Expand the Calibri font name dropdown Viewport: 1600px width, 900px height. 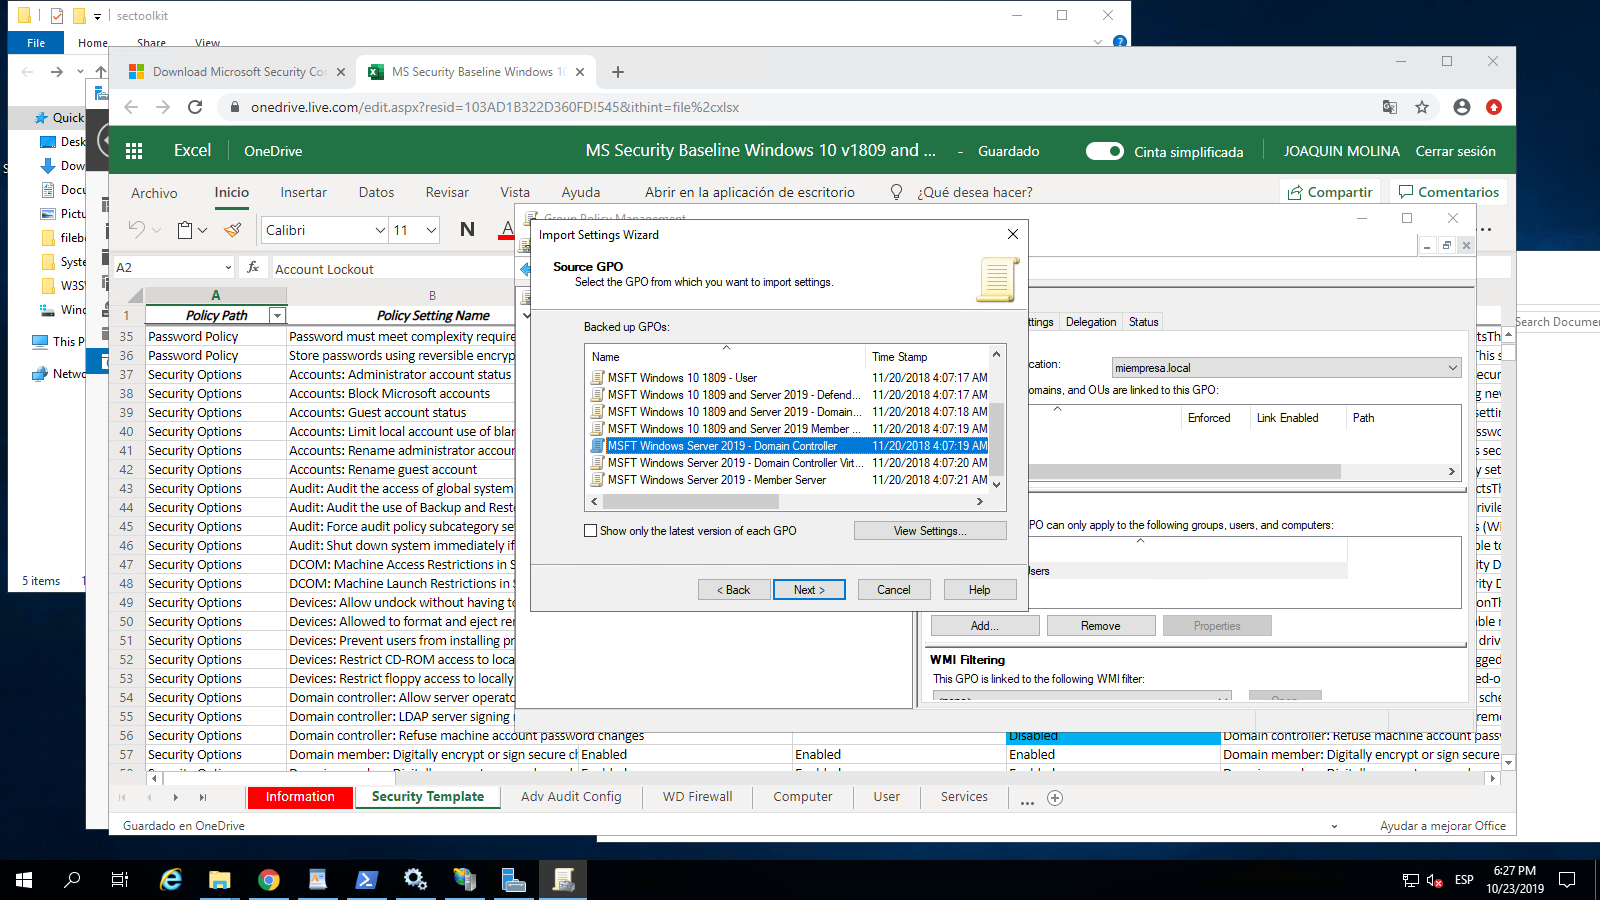[x=380, y=230]
